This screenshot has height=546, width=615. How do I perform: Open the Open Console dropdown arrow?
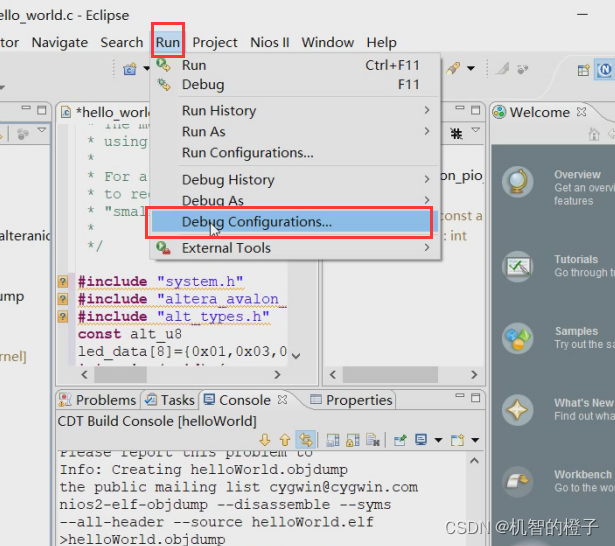475,440
